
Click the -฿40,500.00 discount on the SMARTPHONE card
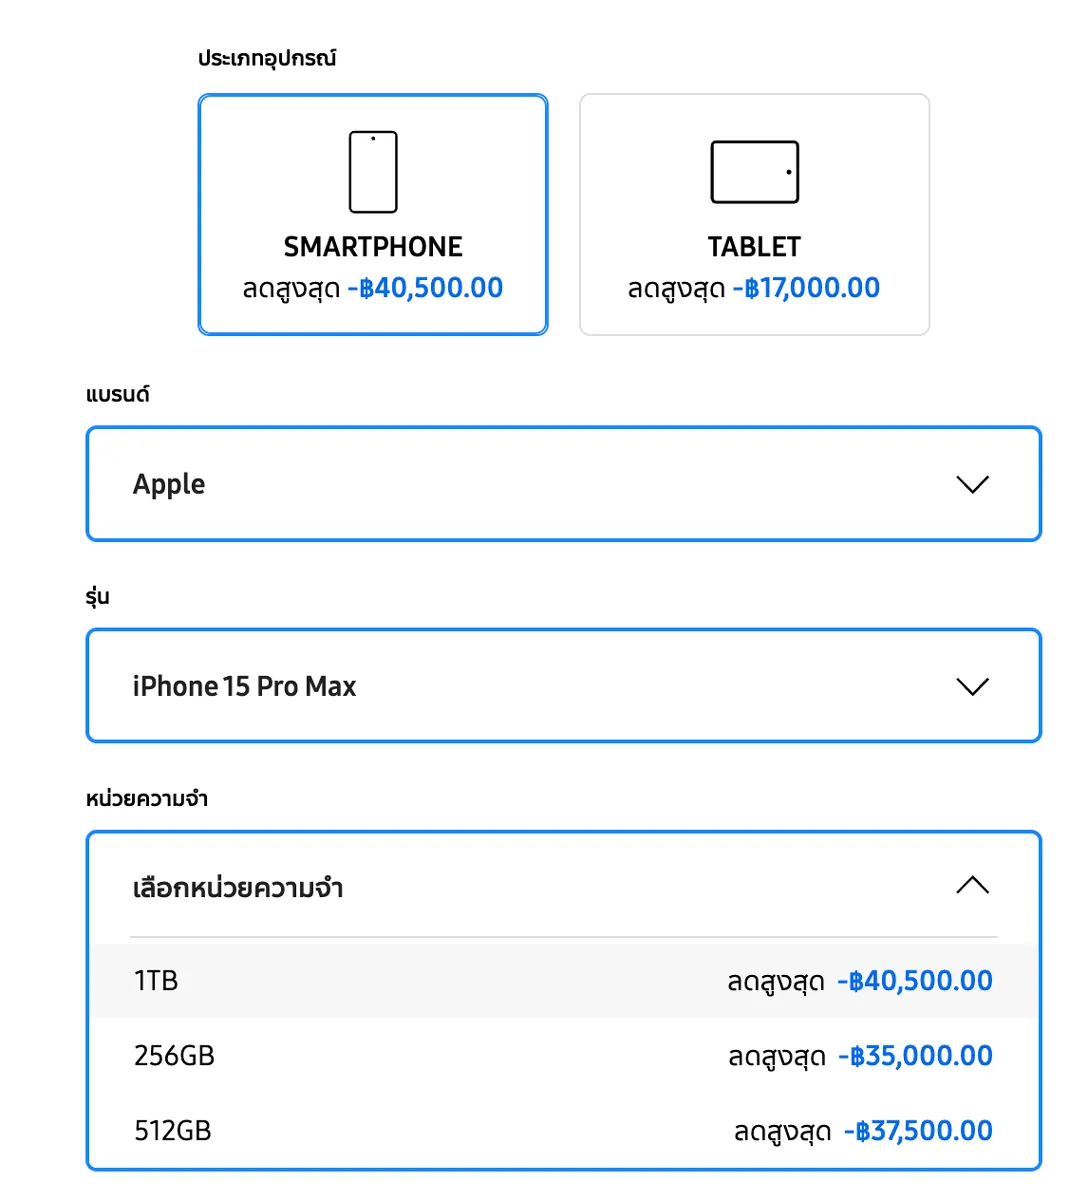click(x=425, y=288)
